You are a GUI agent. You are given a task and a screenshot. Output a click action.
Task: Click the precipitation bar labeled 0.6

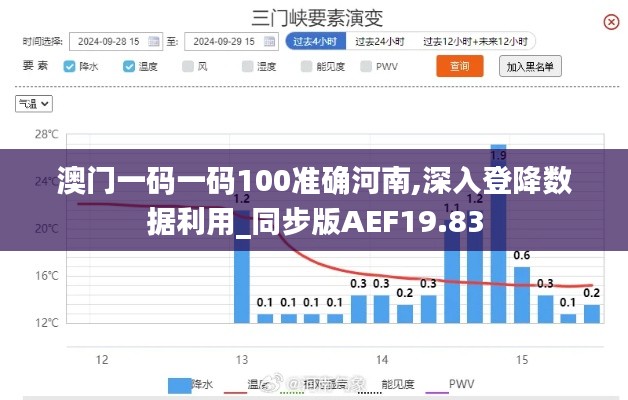(521, 295)
